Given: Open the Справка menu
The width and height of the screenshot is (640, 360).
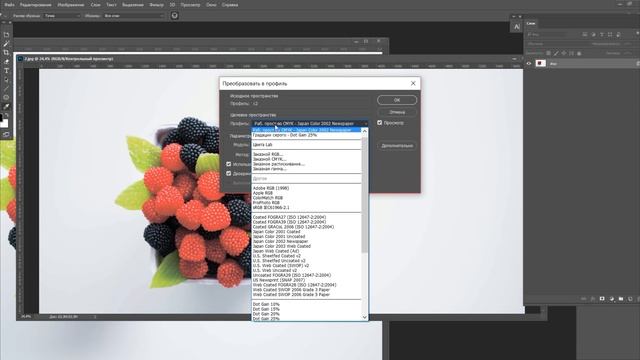Looking at the screenshot, I should coord(230,5).
